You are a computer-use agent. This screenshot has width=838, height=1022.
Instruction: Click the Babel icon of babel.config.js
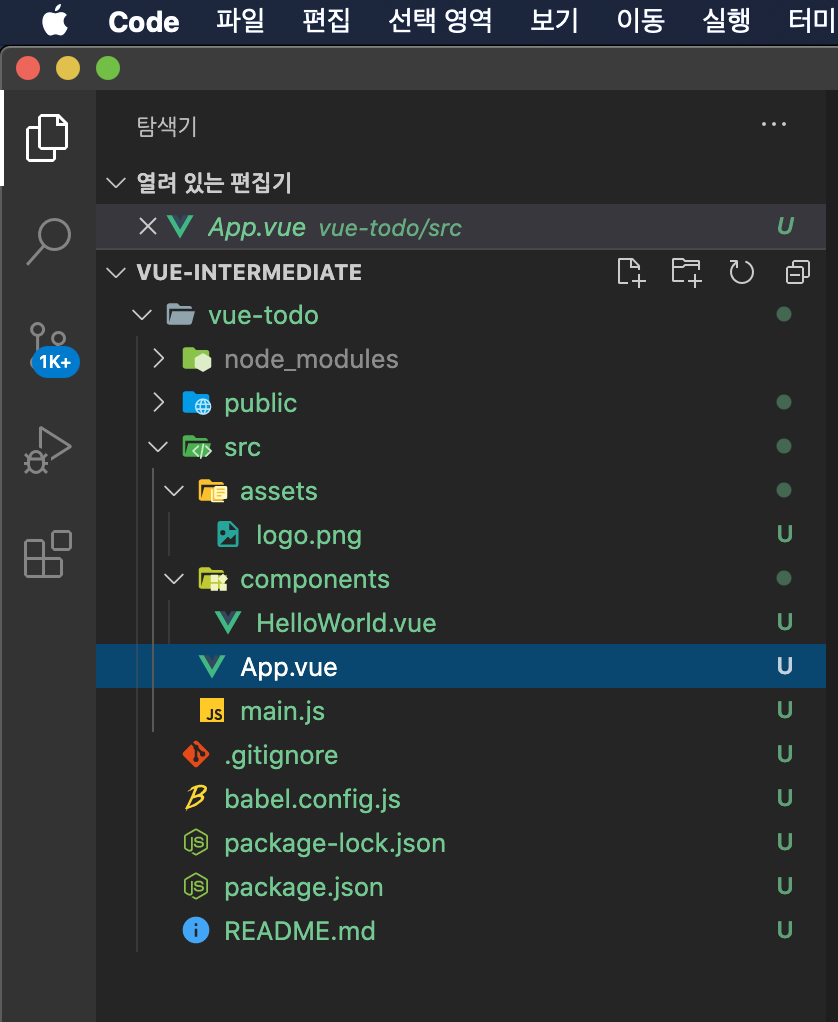tap(195, 798)
